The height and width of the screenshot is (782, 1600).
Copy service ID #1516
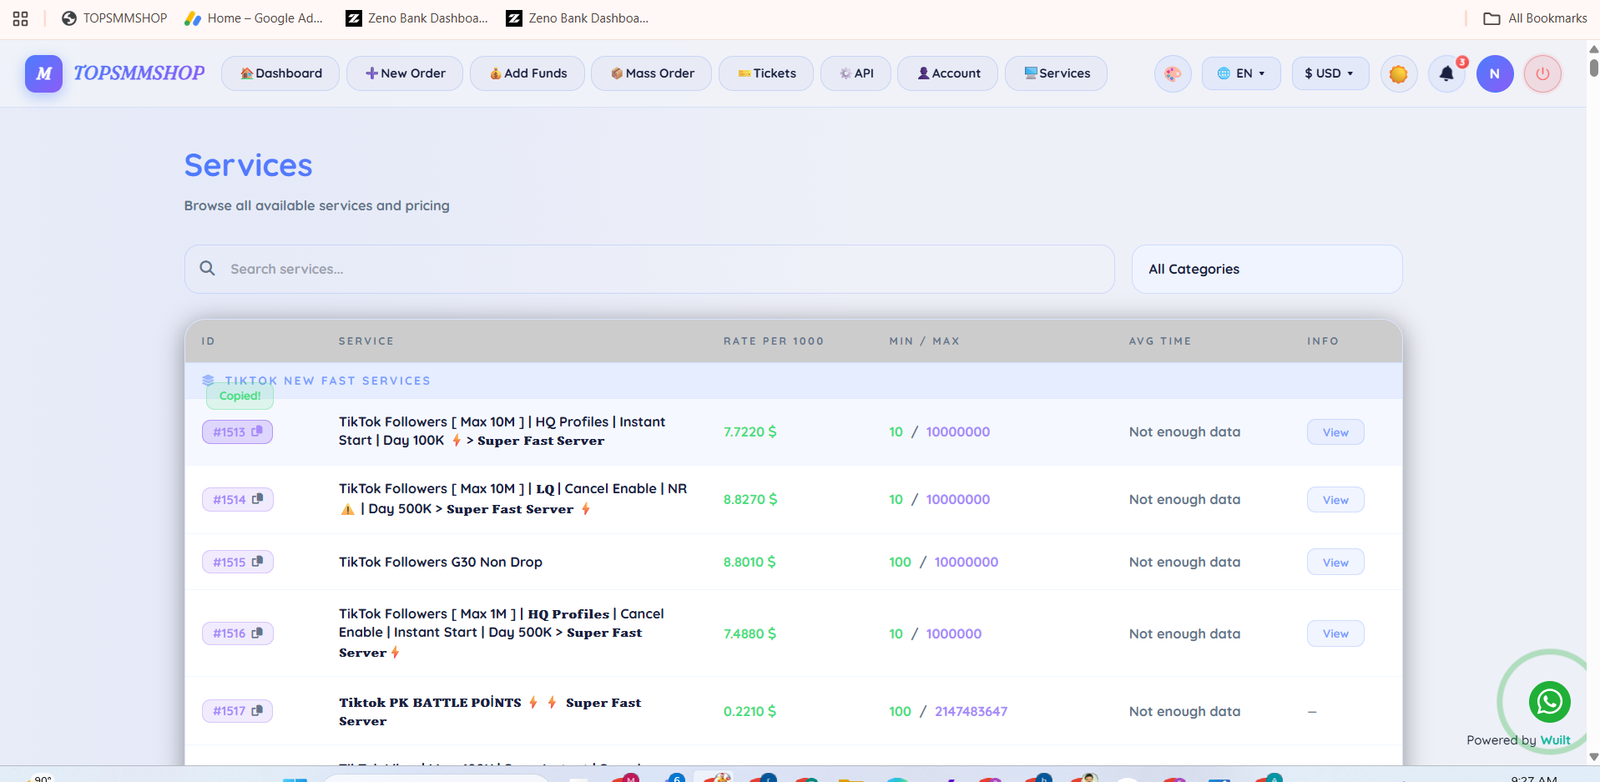(x=237, y=633)
